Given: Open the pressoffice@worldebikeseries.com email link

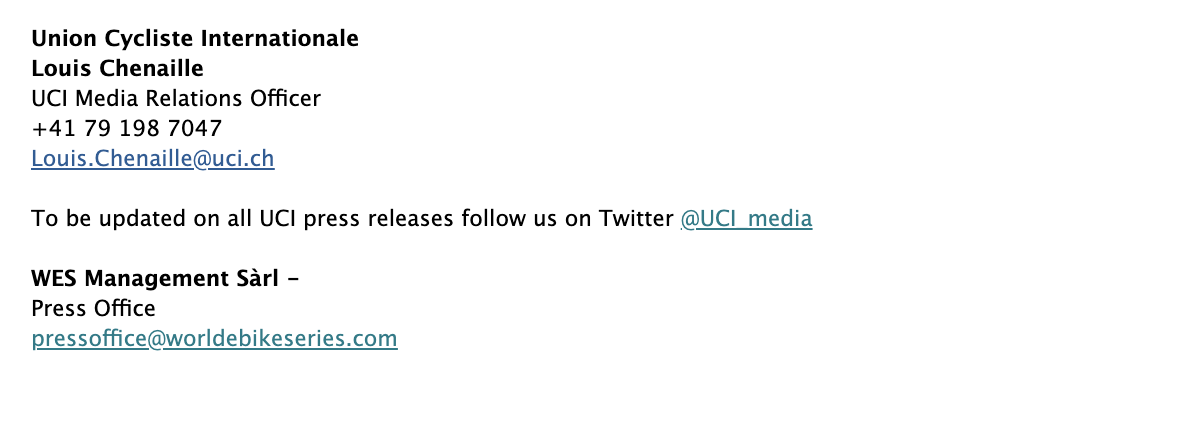Looking at the screenshot, I should [214, 339].
